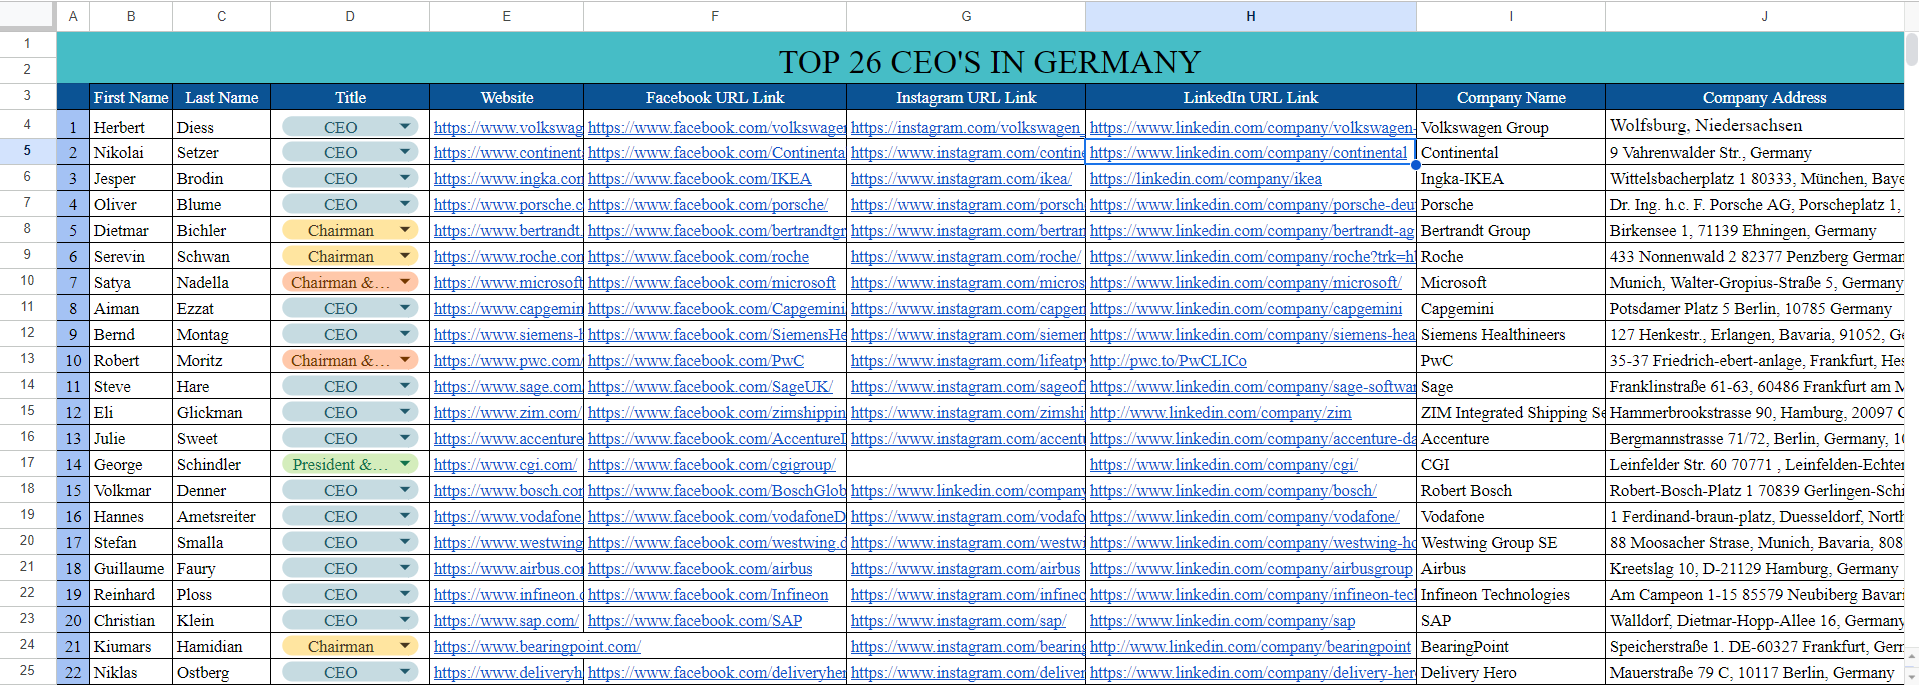The height and width of the screenshot is (685, 1919).
Task: Select the Website header cell
Action: click(507, 97)
